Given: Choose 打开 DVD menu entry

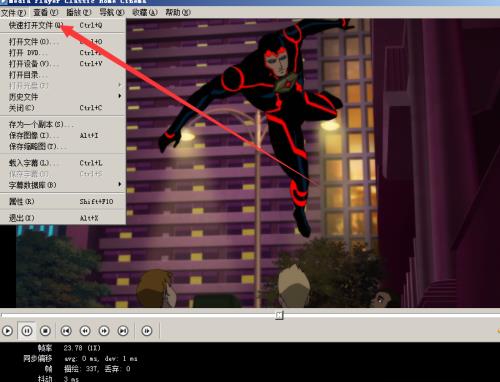Looking at the screenshot, I should [63, 53].
